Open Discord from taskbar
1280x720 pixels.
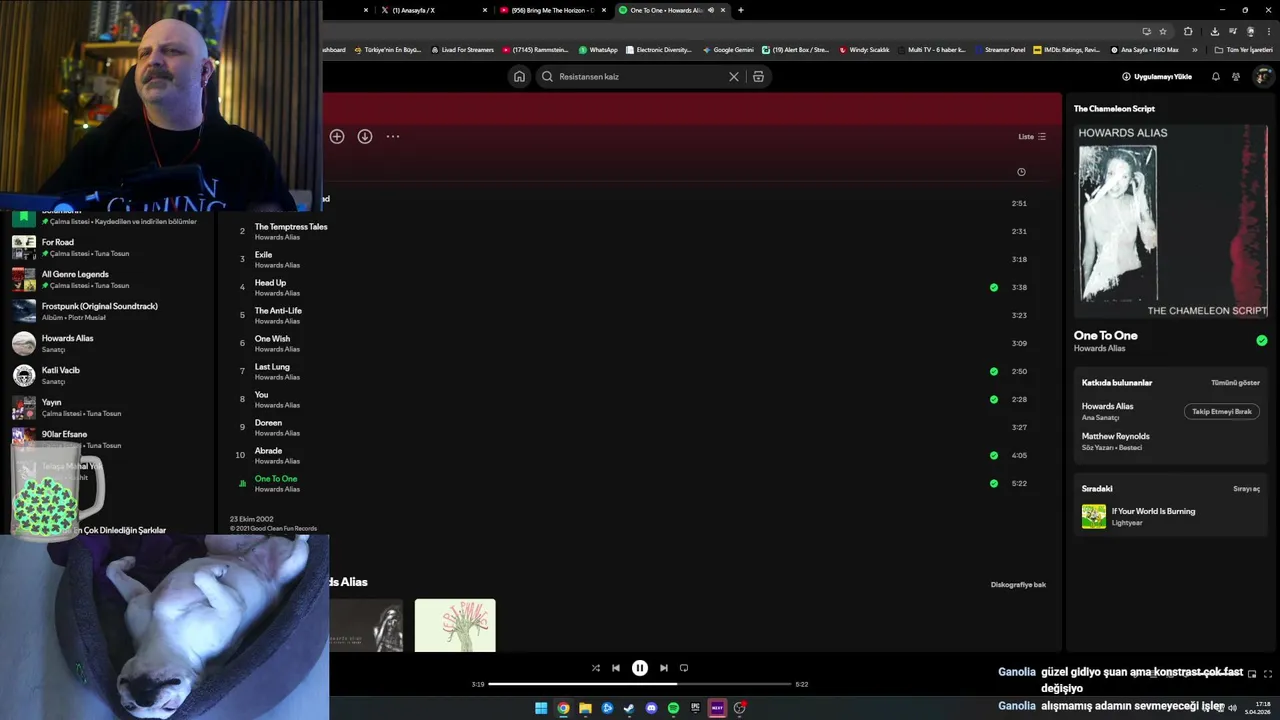click(651, 708)
